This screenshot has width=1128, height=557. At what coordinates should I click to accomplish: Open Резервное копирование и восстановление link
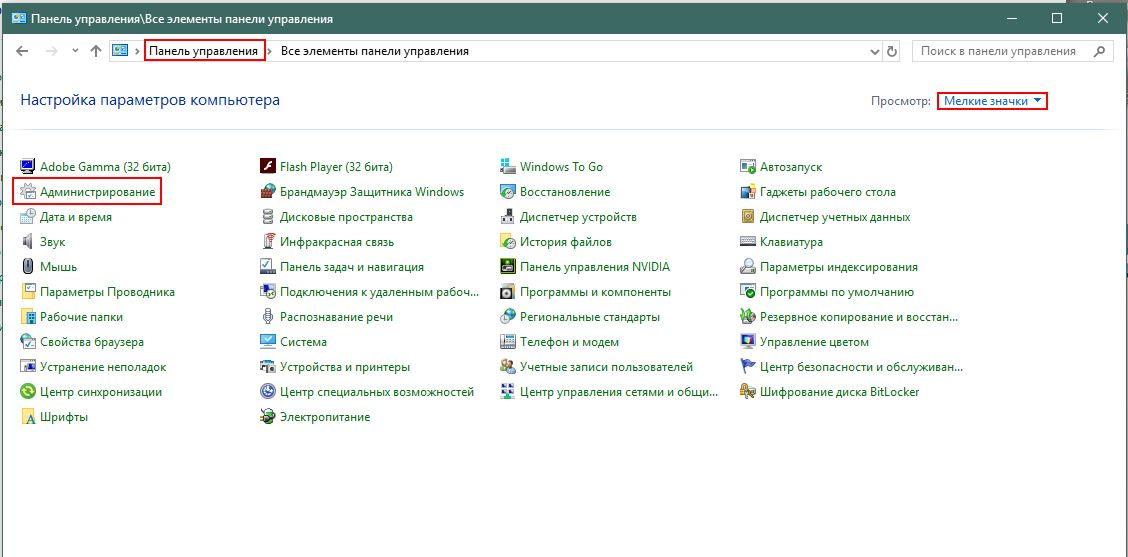[x=859, y=317]
